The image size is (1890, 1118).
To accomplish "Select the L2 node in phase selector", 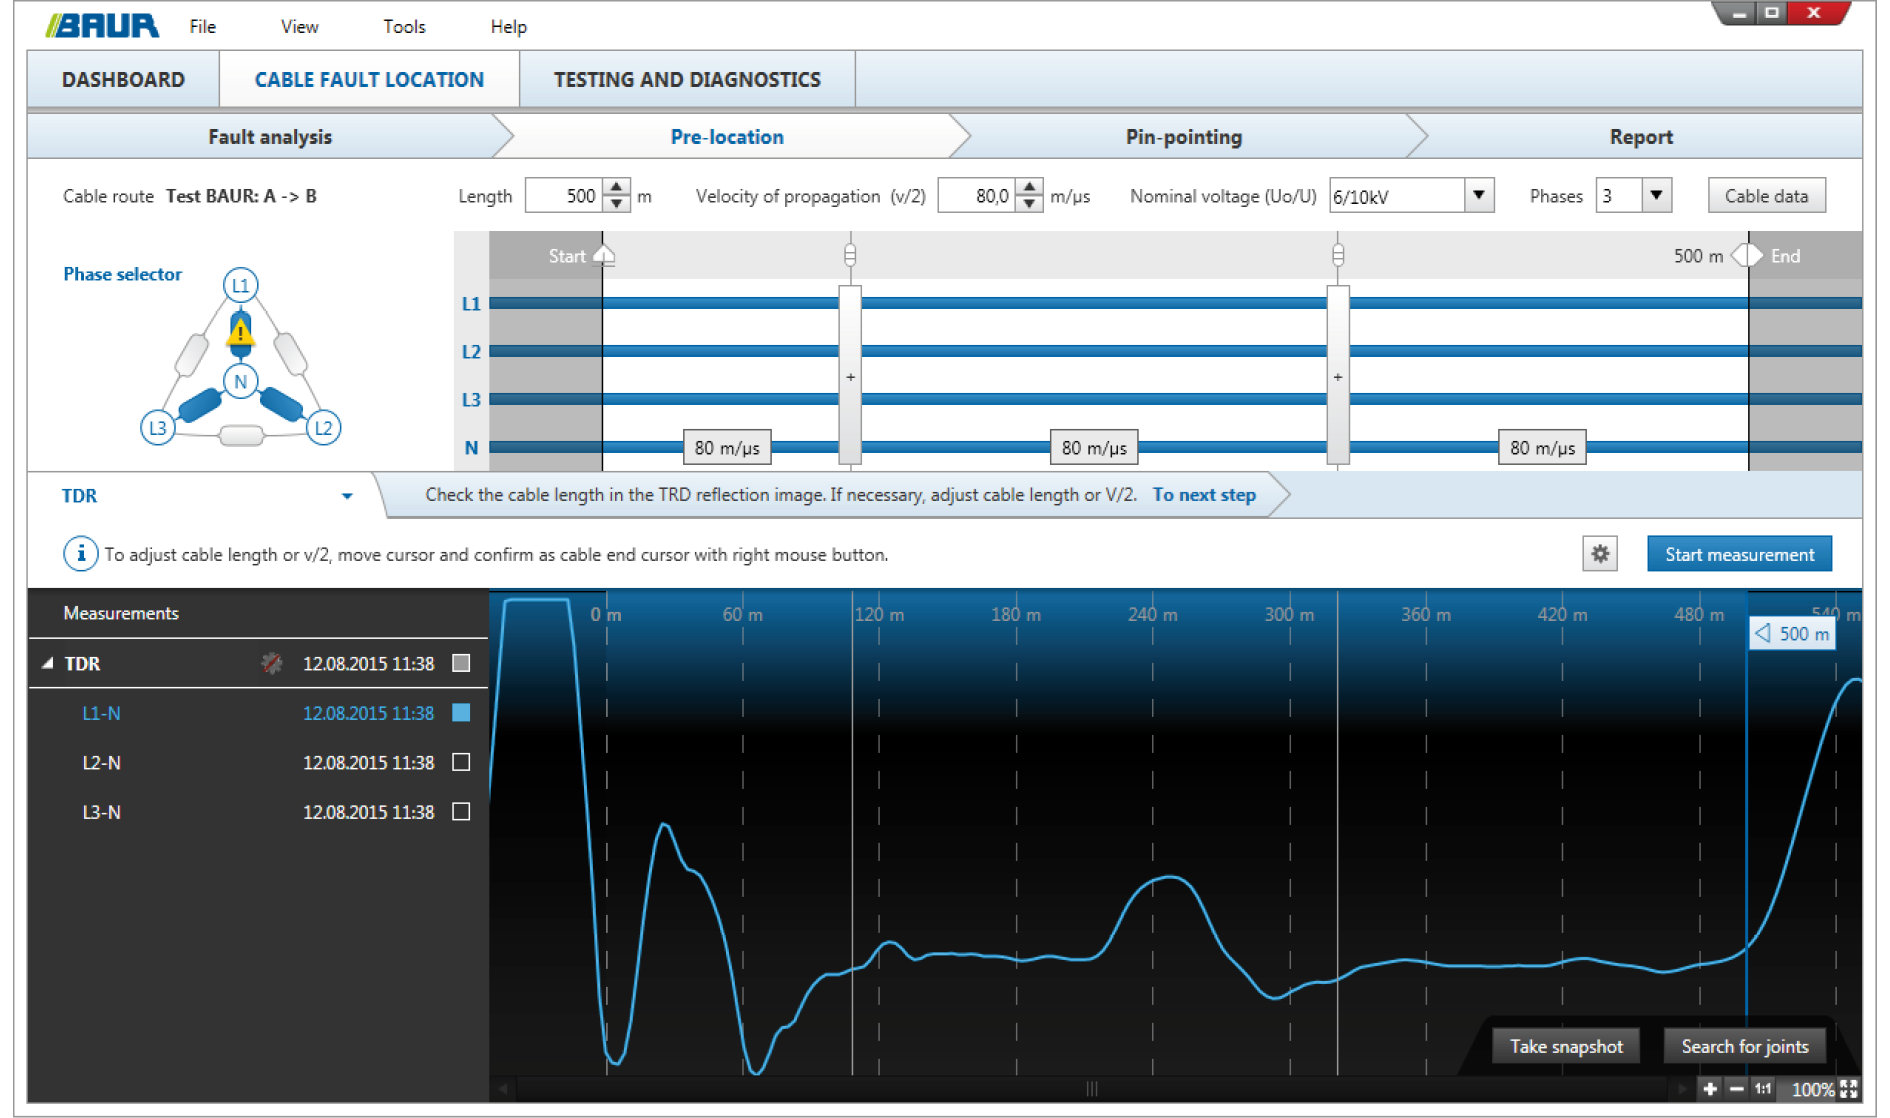I will pyautogui.click(x=323, y=428).
